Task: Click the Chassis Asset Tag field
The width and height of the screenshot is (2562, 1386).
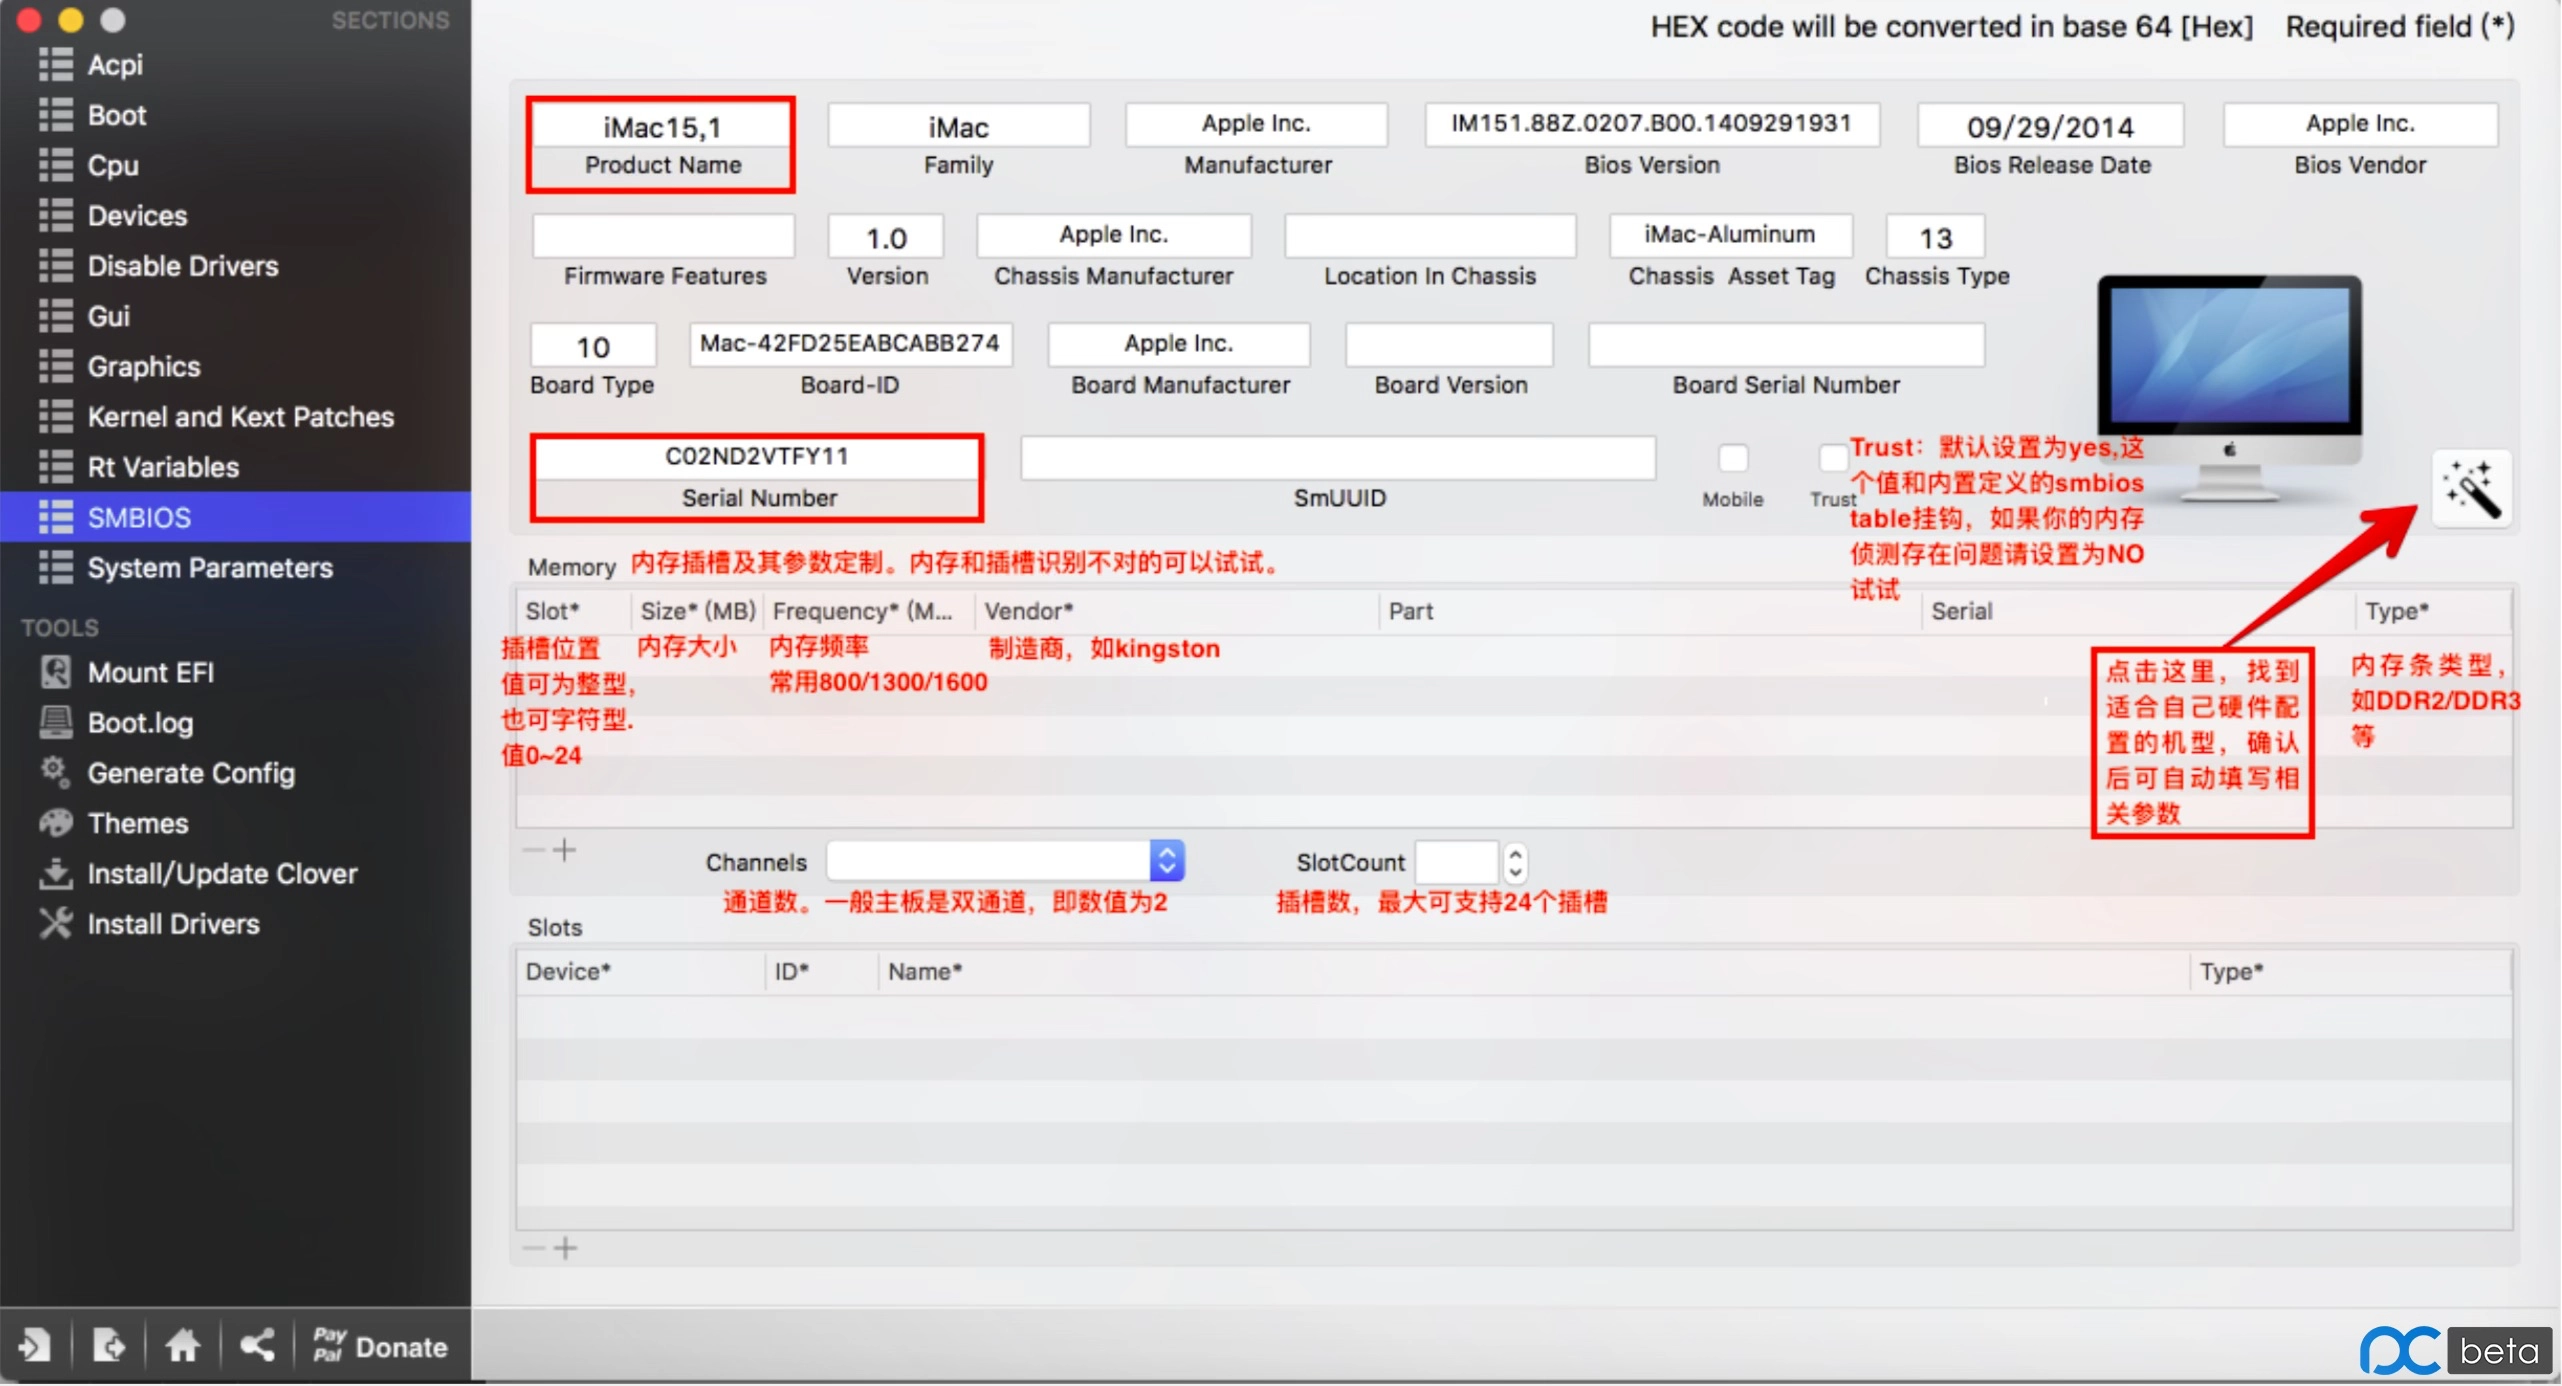Action: tap(1730, 235)
